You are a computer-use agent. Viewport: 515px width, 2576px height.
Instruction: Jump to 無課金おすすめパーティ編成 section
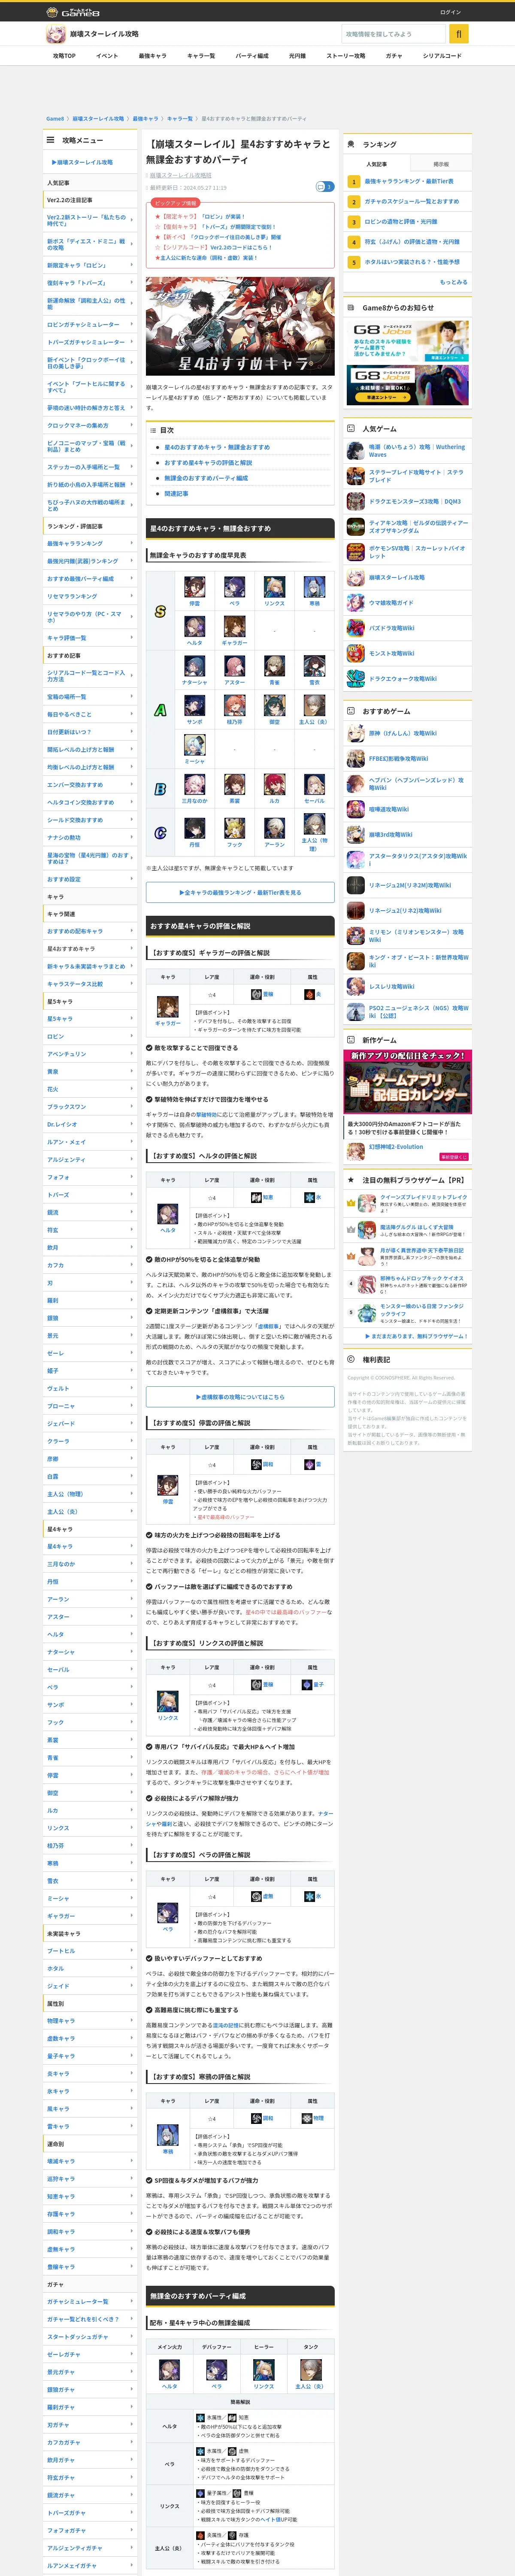tap(206, 478)
